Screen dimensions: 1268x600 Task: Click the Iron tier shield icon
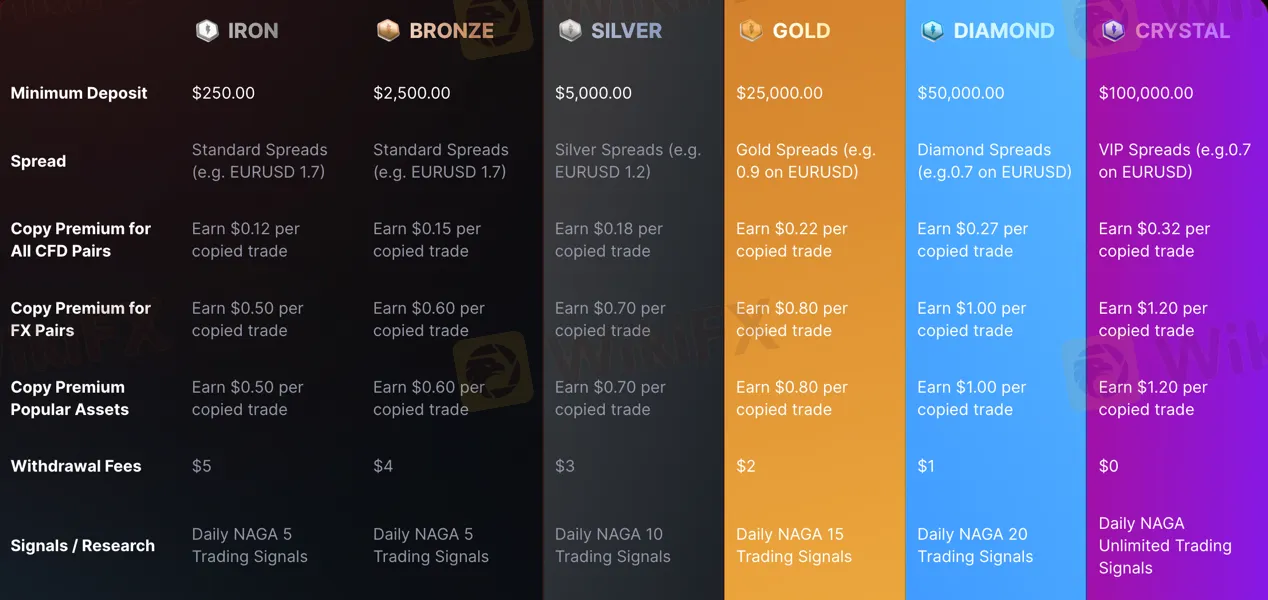click(207, 31)
